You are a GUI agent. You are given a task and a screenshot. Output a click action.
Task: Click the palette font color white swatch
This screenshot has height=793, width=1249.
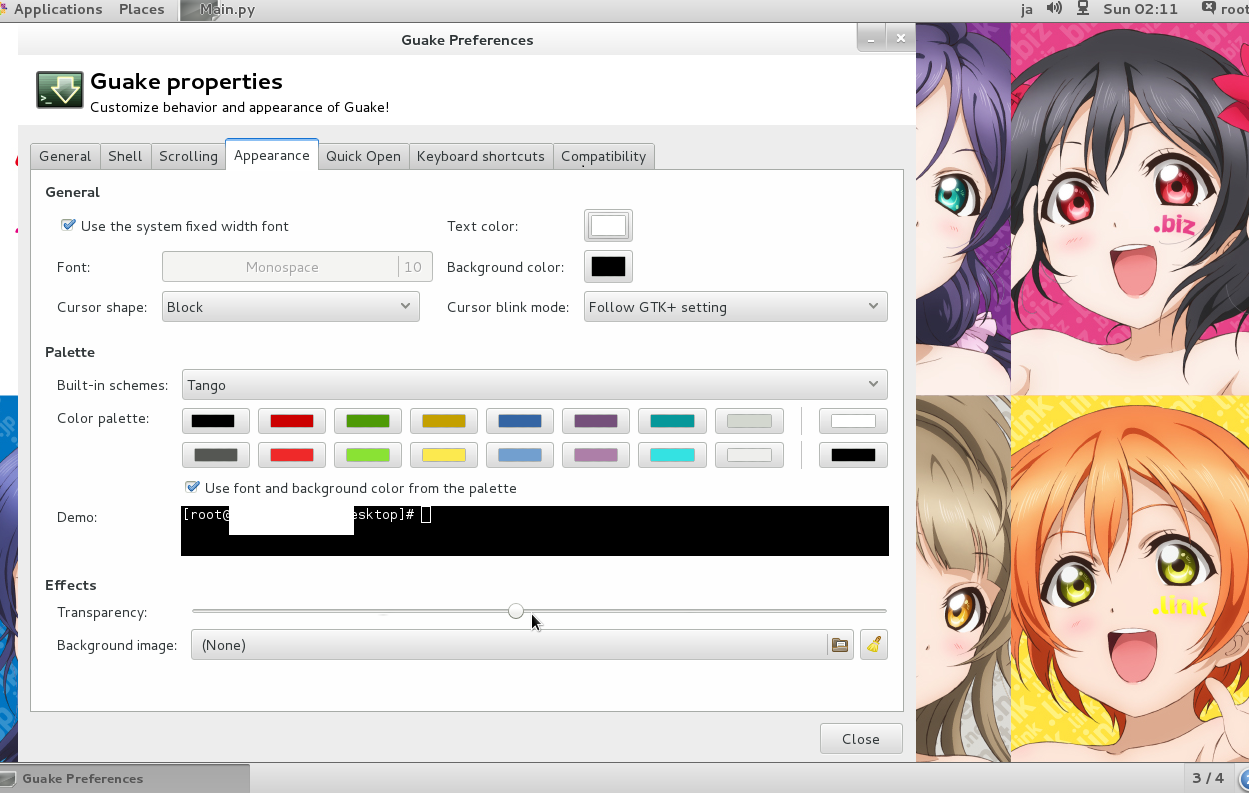tap(853, 421)
